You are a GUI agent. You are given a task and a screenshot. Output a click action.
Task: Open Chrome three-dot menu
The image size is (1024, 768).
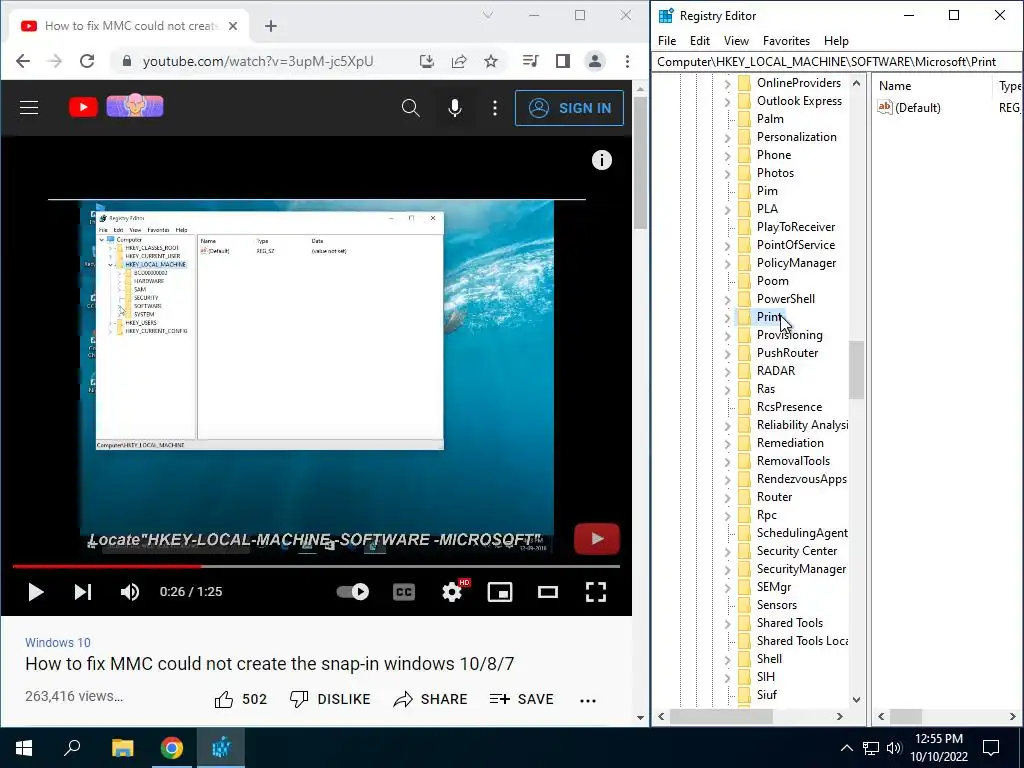(x=627, y=61)
